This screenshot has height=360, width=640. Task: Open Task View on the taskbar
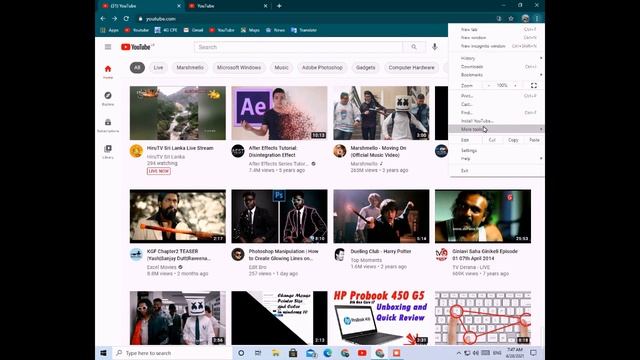pyautogui.click(x=258, y=353)
